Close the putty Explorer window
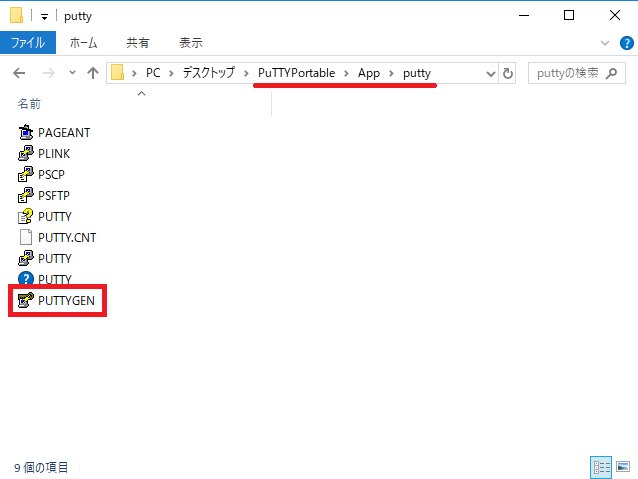Viewport: 638px width, 479px height. (615, 15)
